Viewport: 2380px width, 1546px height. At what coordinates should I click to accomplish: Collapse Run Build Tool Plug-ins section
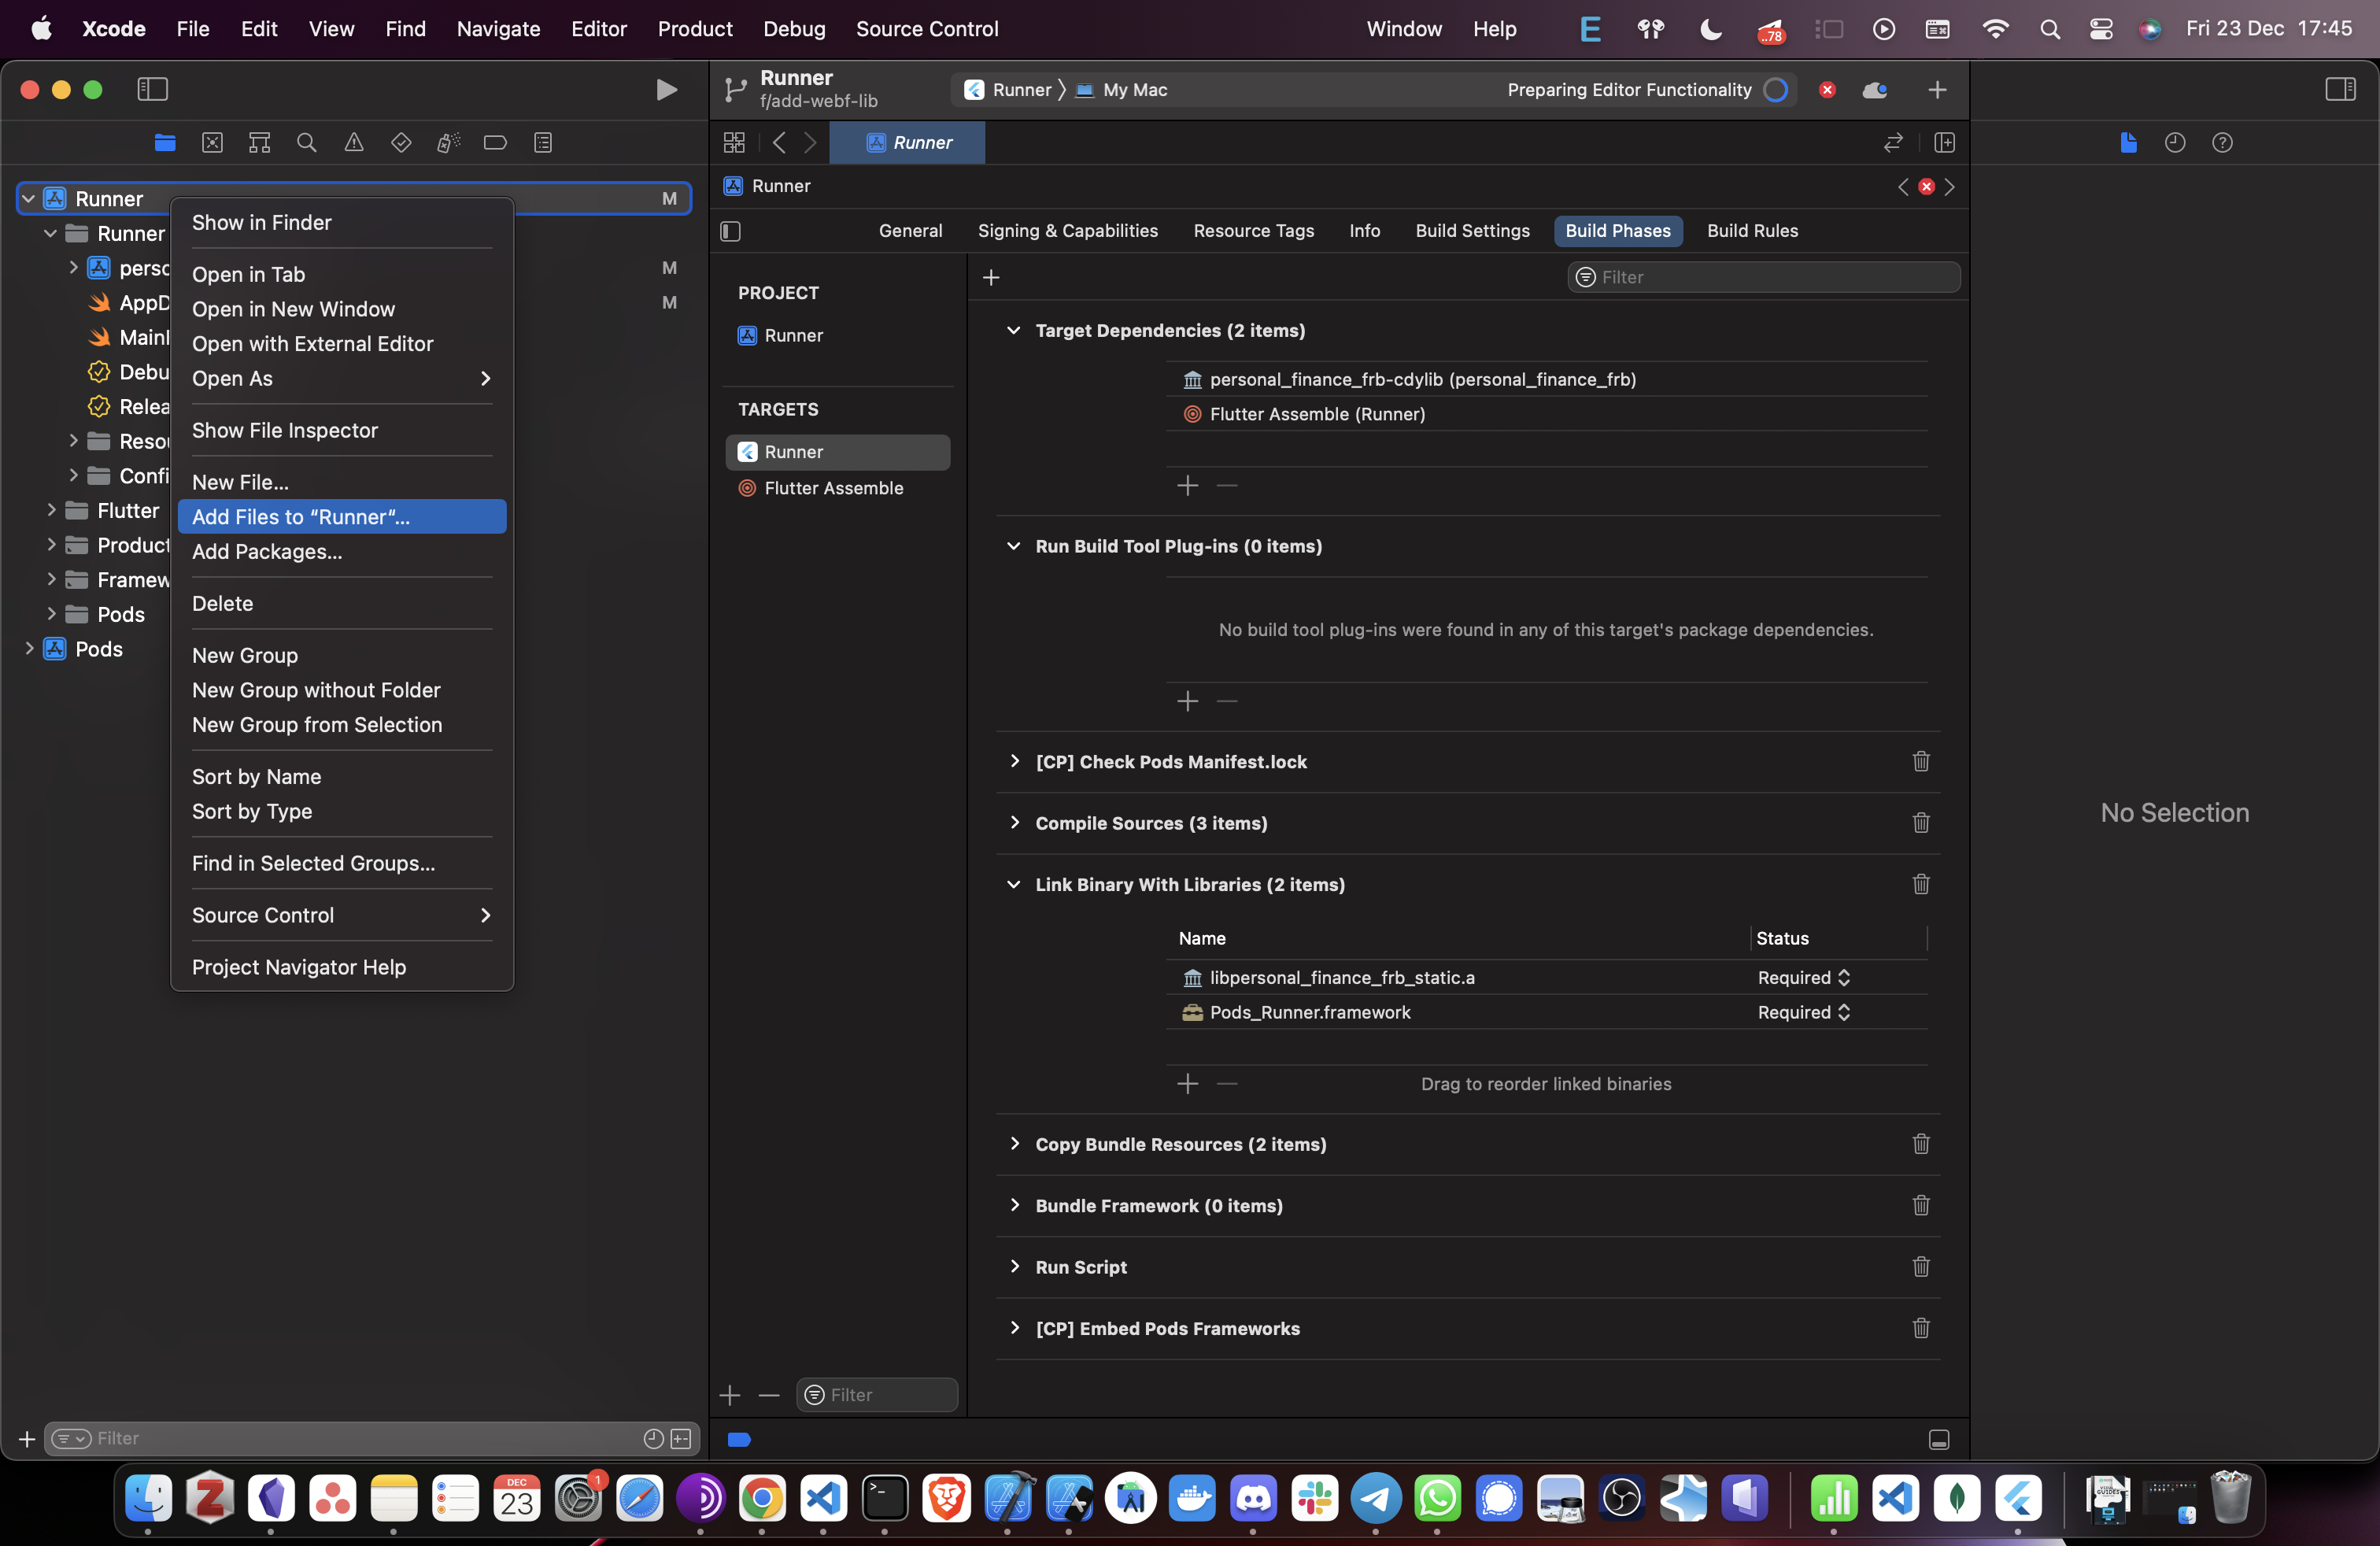[x=1013, y=547]
